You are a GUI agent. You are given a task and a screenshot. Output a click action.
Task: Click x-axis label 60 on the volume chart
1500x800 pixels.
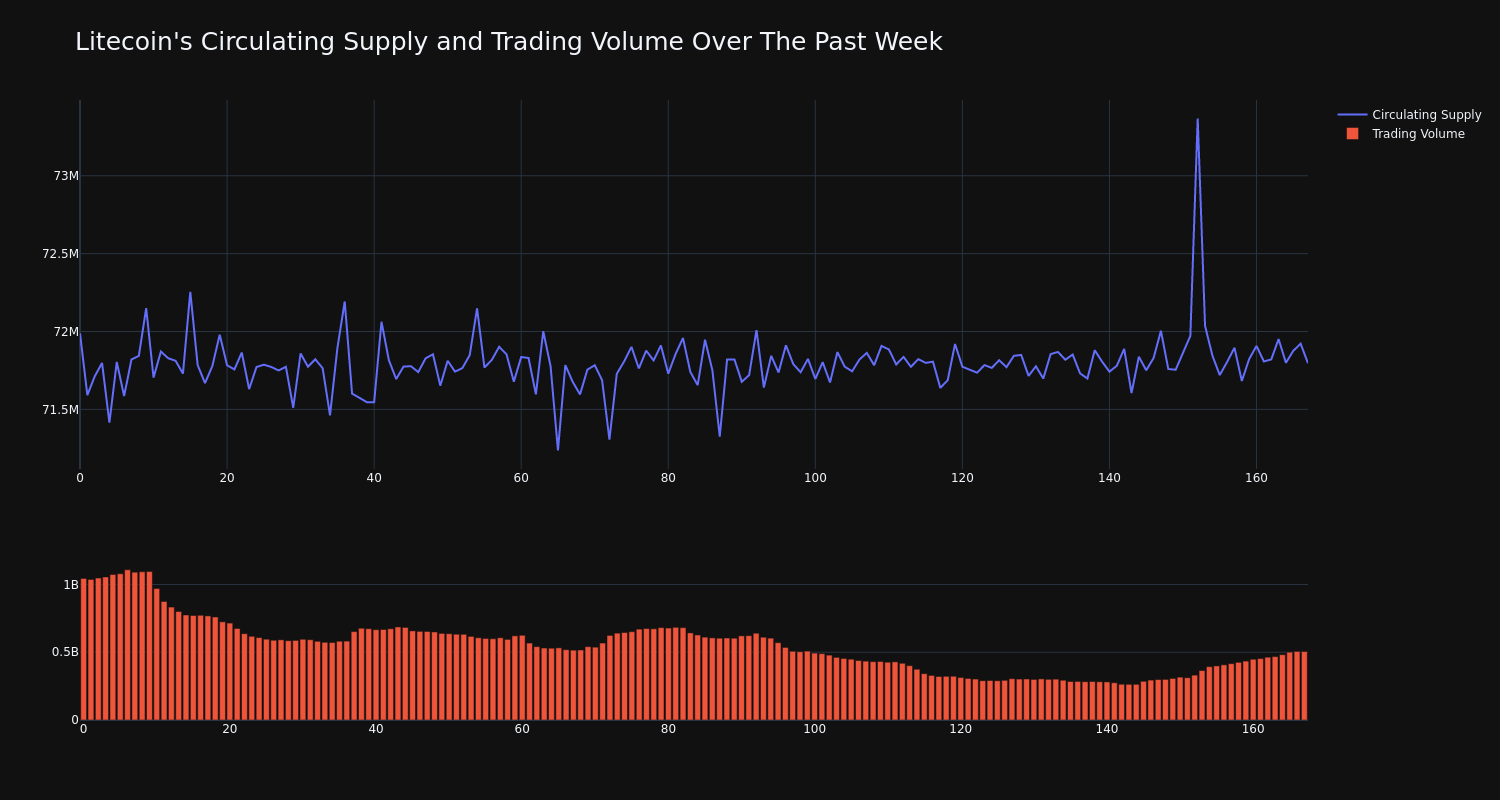click(x=522, y=729)
